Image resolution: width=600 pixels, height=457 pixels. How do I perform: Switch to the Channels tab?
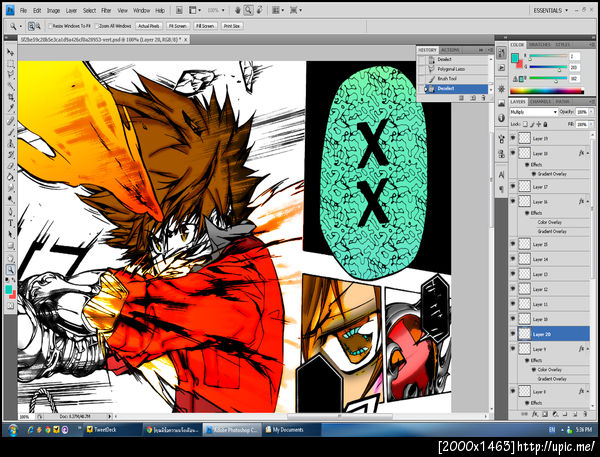[x=540, y=102]
